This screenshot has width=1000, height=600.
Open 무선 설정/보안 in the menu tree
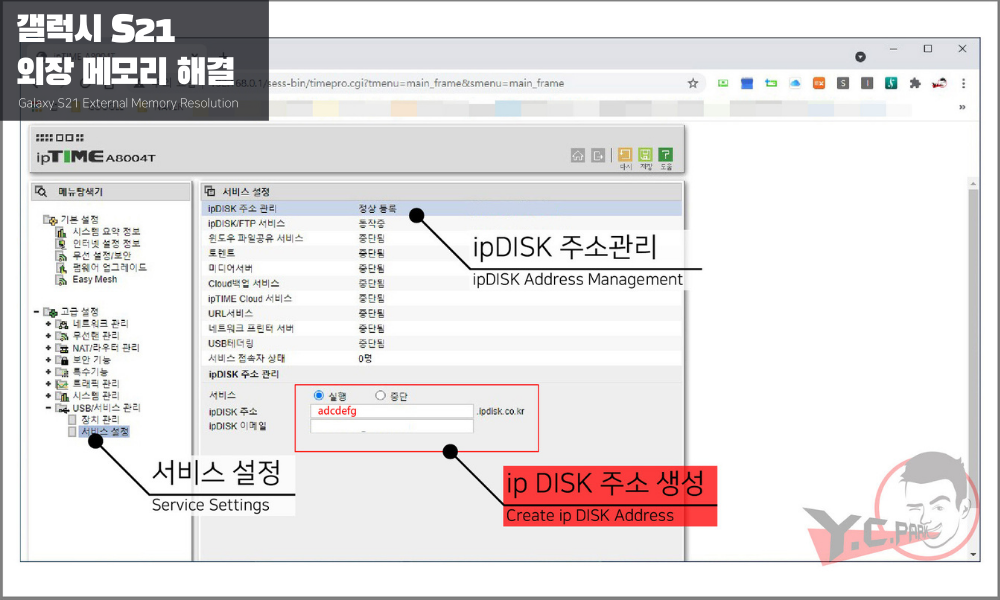click(x=101, y=256)
